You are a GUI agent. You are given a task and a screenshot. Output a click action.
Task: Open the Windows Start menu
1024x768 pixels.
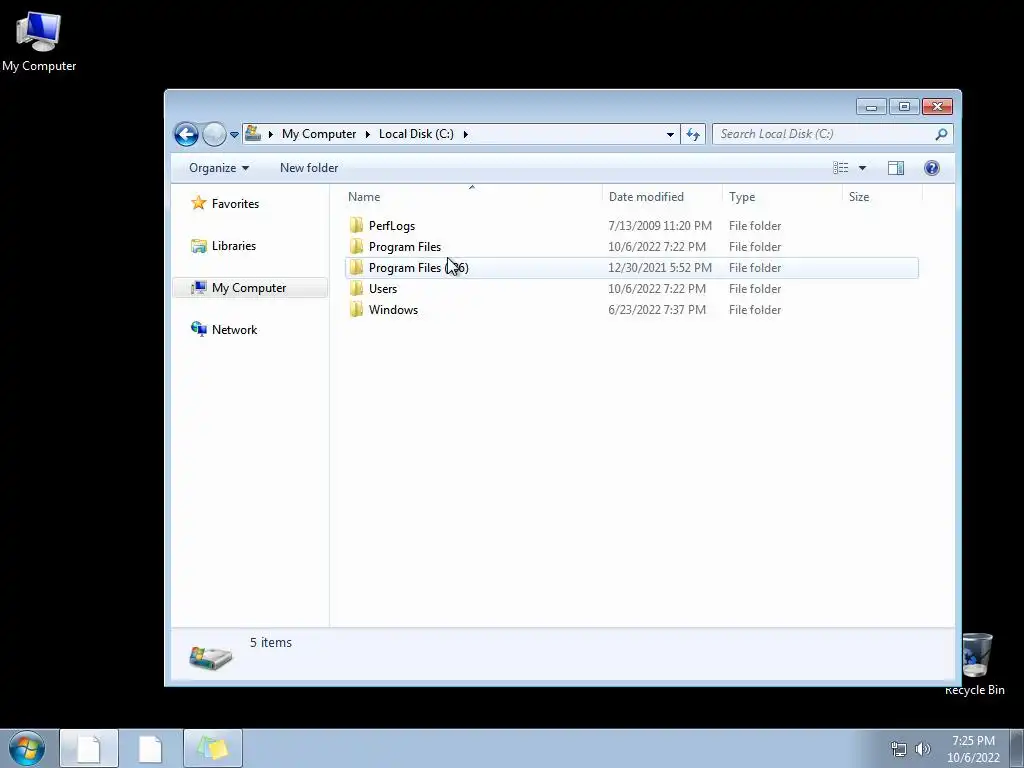(x=27, y=748)
